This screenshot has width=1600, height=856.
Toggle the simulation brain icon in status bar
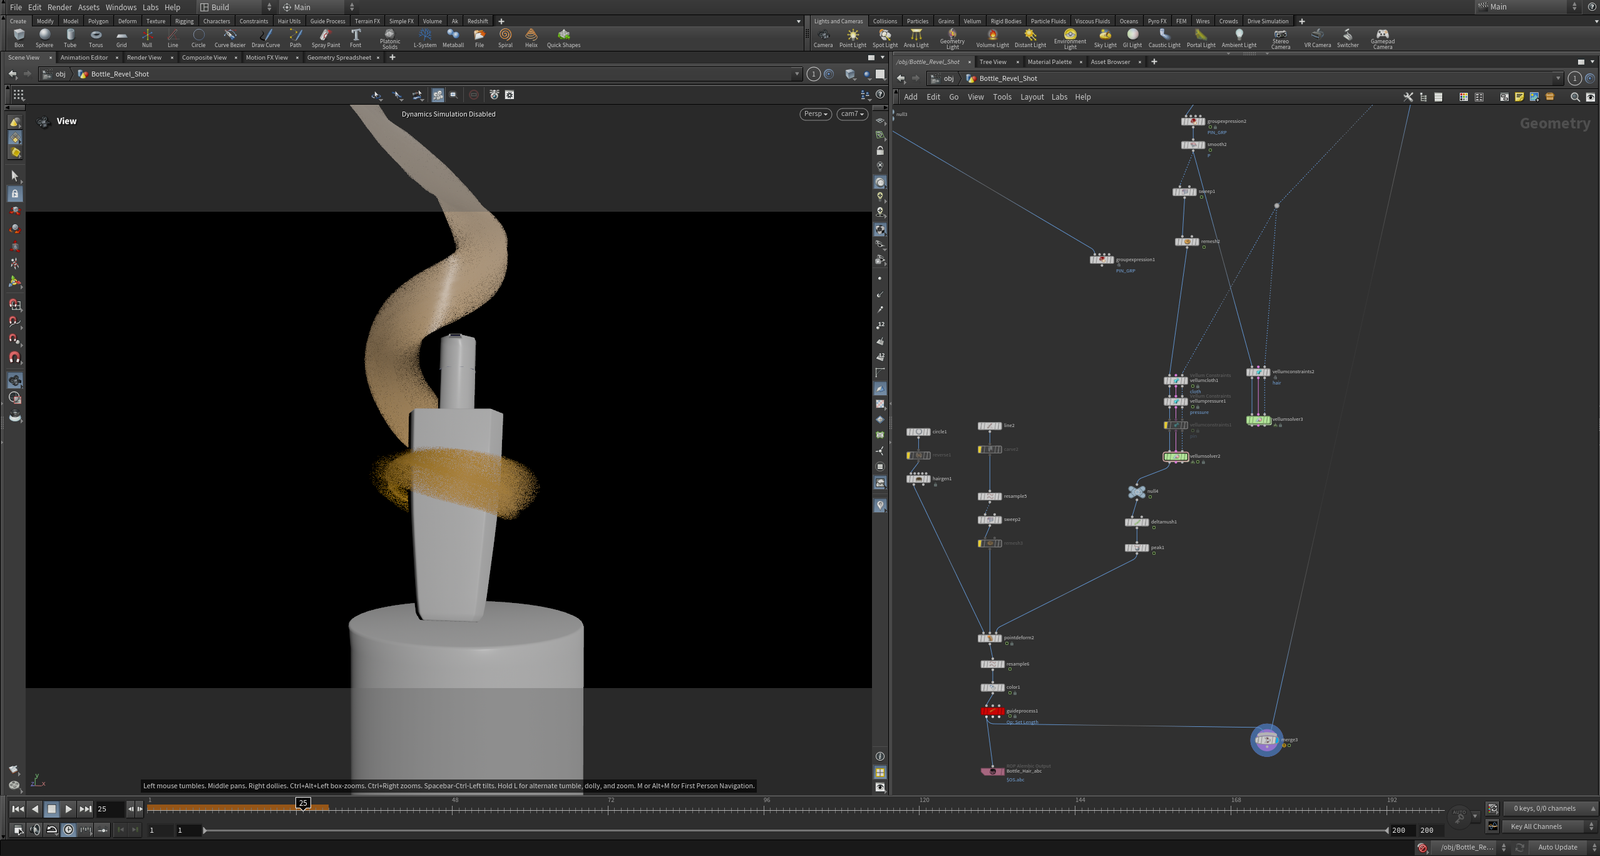pyautogui.click(x=1423, y=847)
